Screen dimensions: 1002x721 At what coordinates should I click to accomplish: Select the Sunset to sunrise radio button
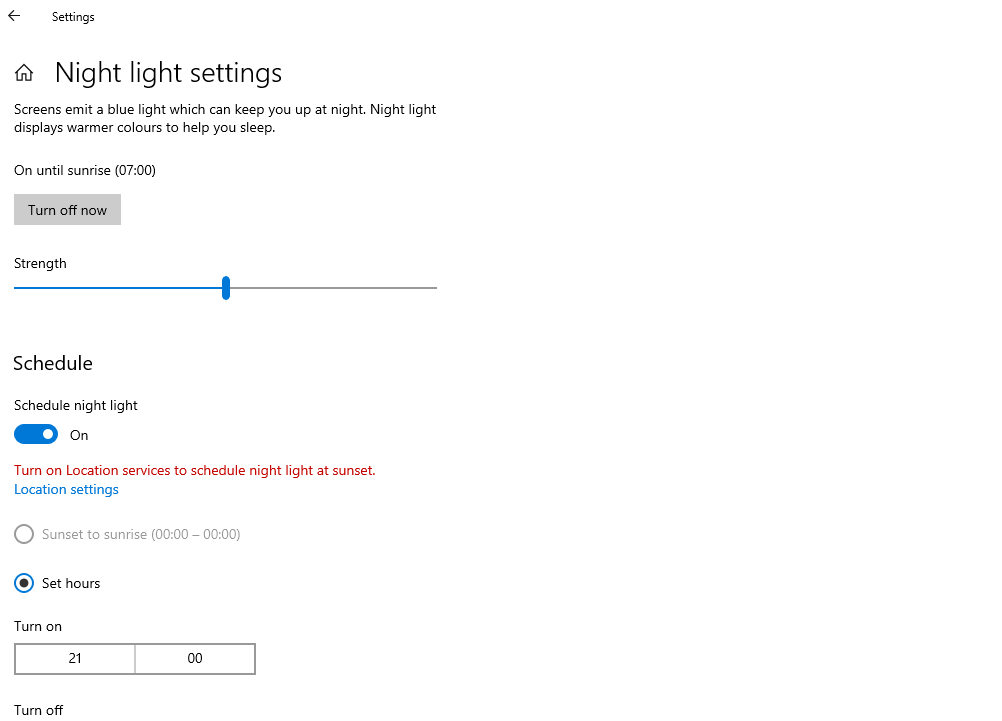(24, 534)
